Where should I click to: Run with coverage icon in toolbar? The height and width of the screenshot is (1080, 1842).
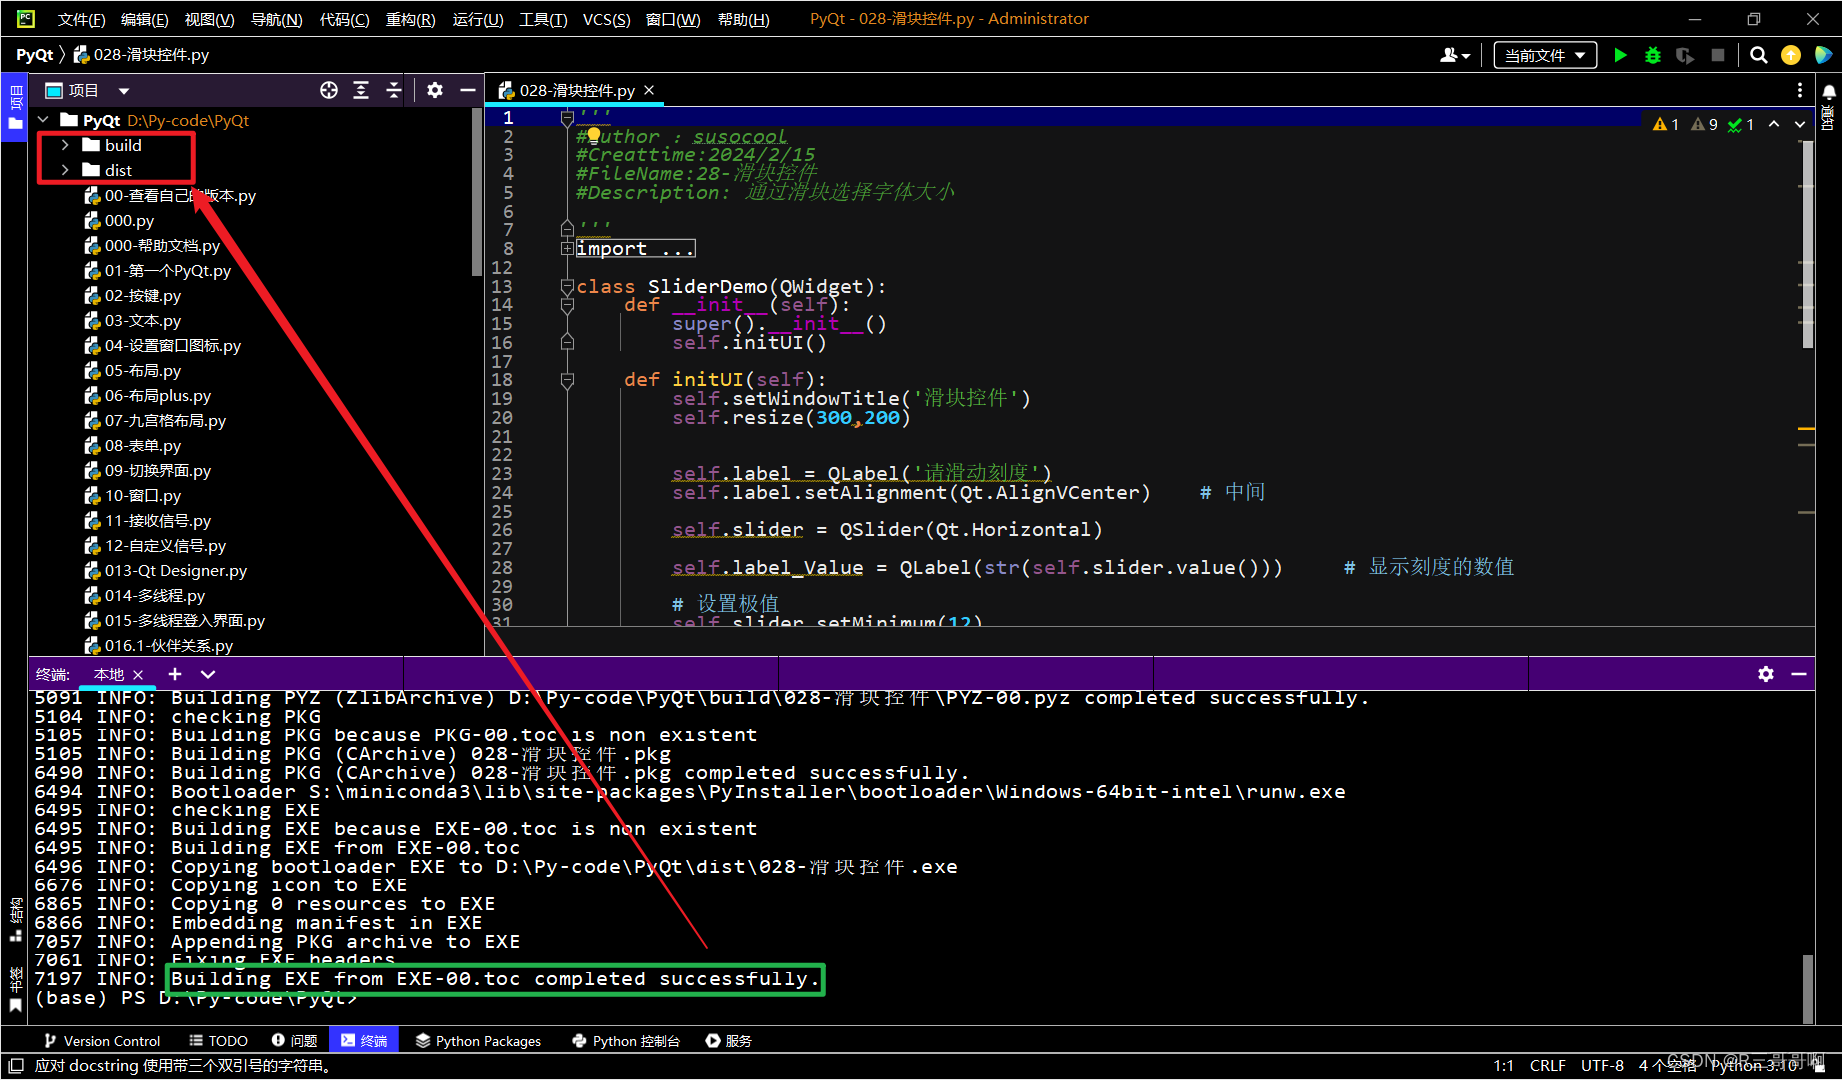coord(1685,55)
